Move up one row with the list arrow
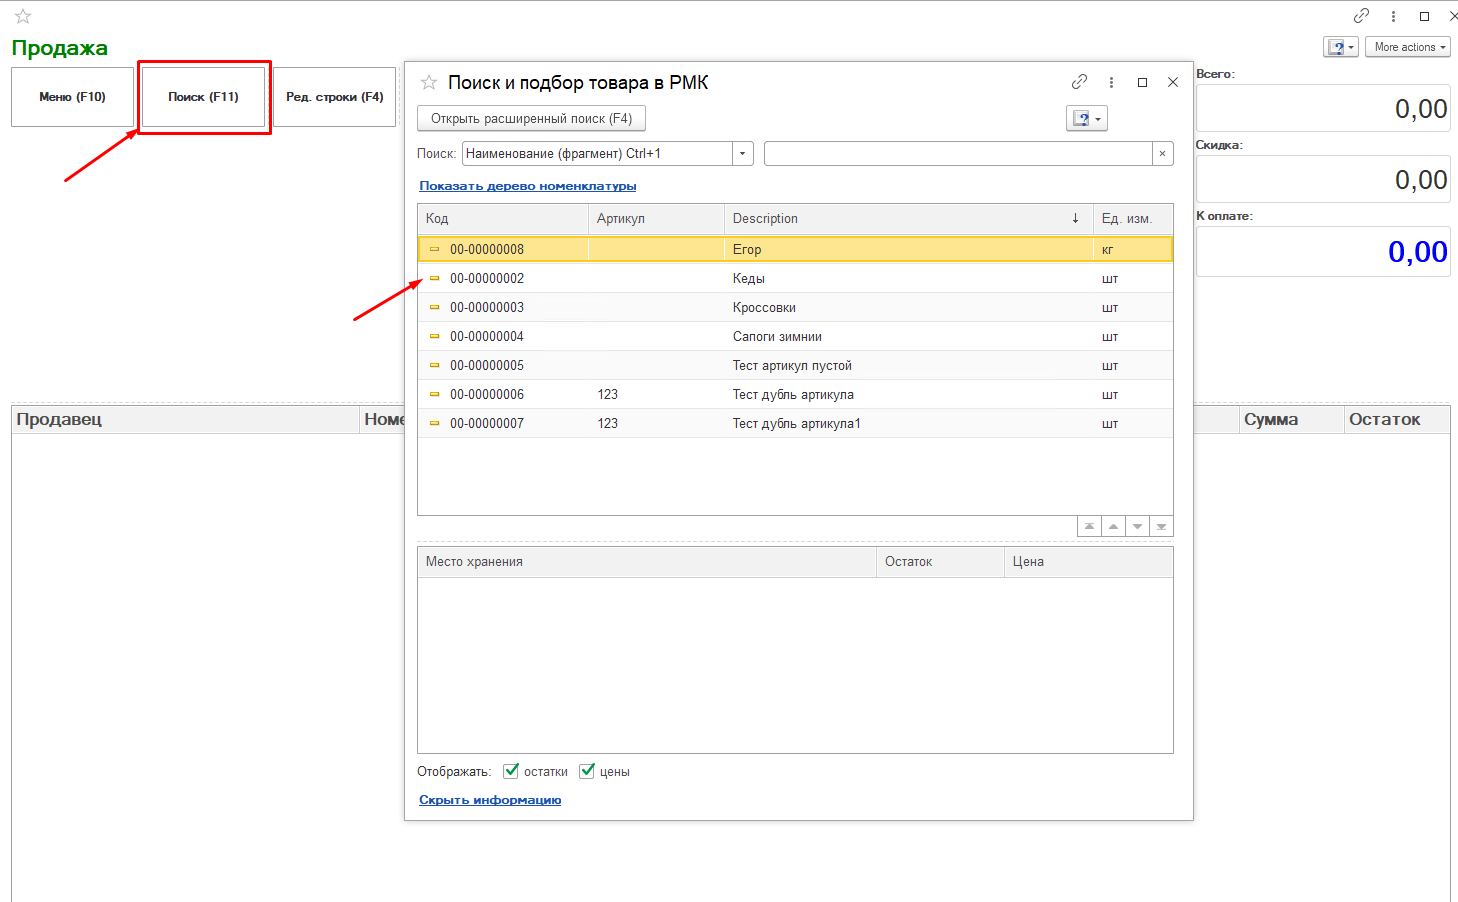The image size is (1458, 902). 1113,526
